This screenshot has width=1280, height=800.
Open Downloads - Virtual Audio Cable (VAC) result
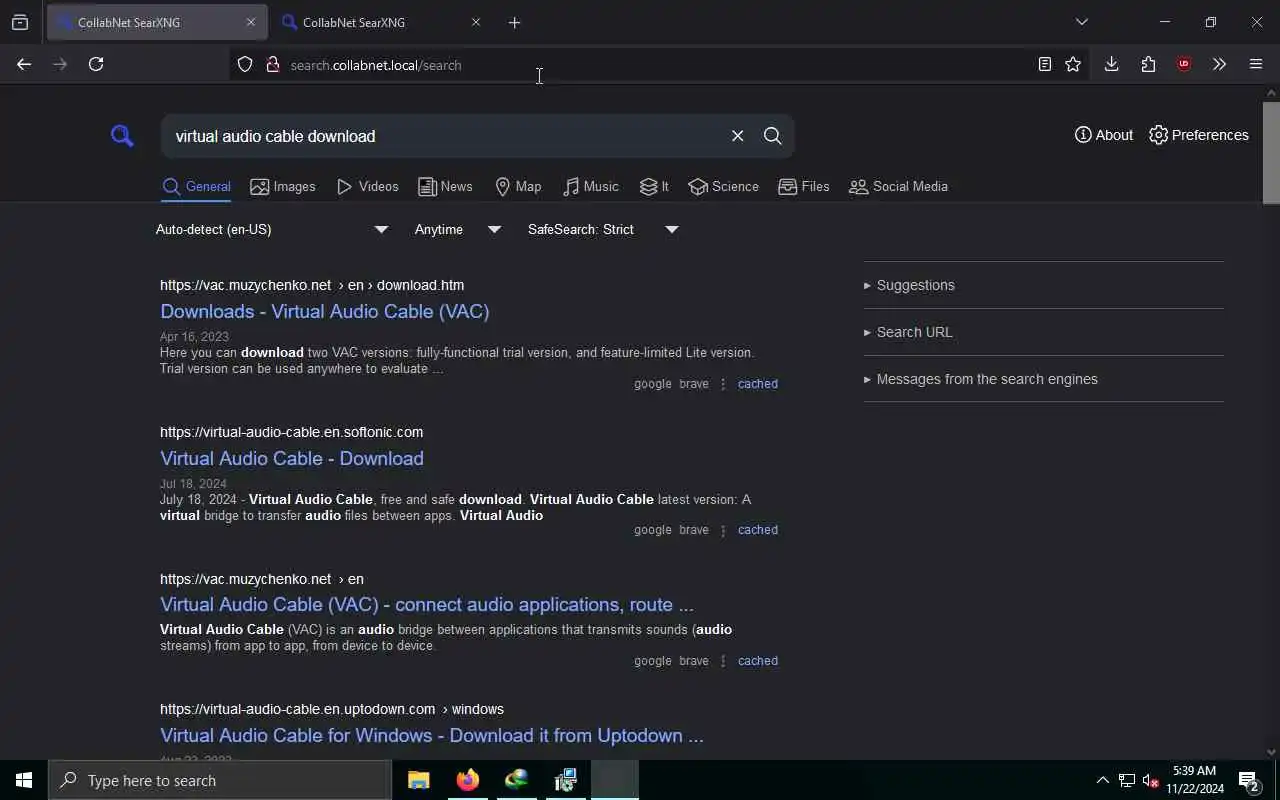325,311
